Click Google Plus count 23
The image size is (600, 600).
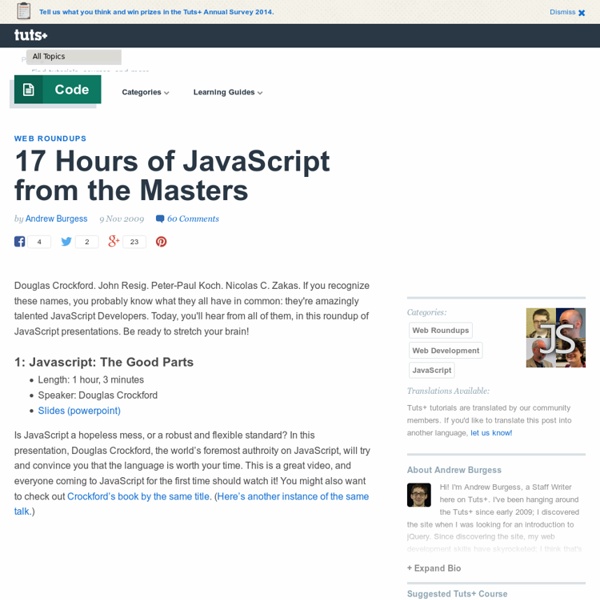[134, 242]
